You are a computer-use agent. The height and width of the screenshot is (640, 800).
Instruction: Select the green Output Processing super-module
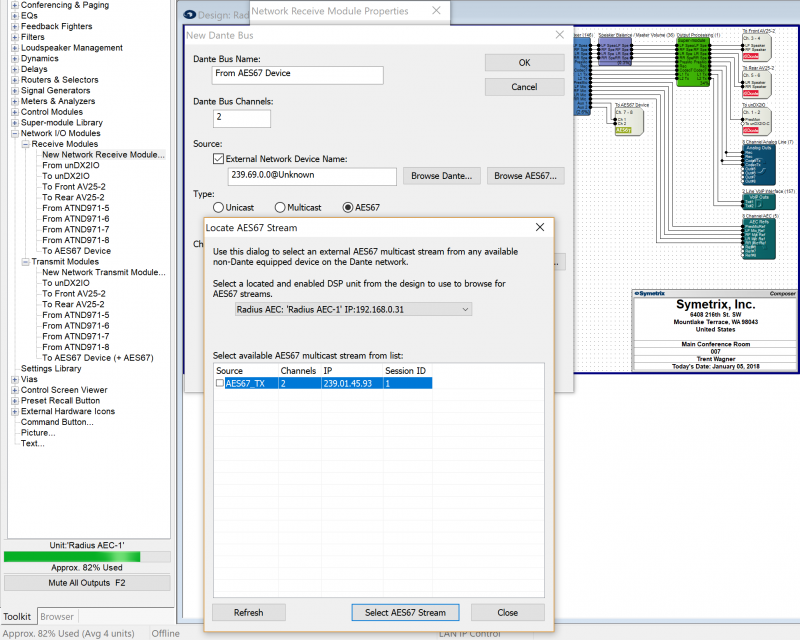click(x=692, y=61)
